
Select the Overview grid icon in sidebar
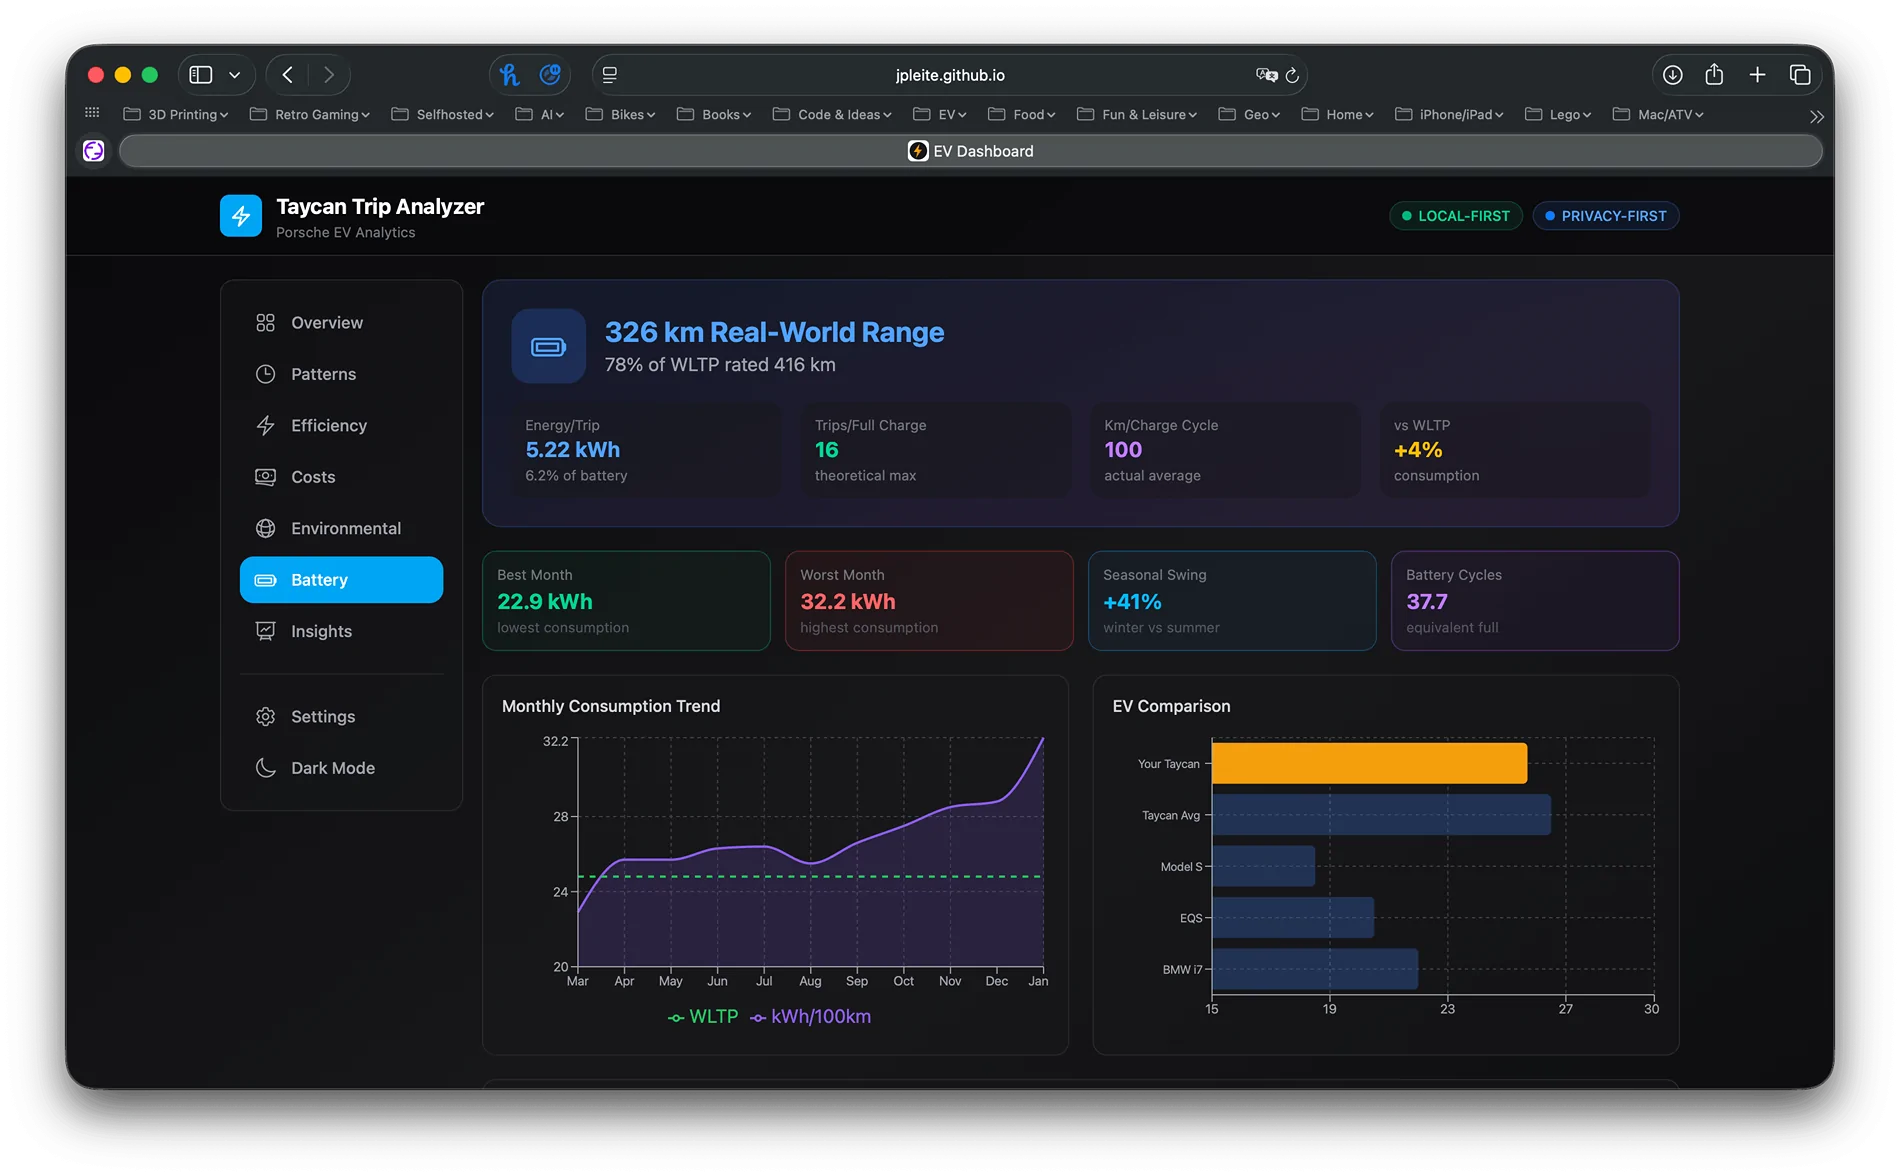265,322
